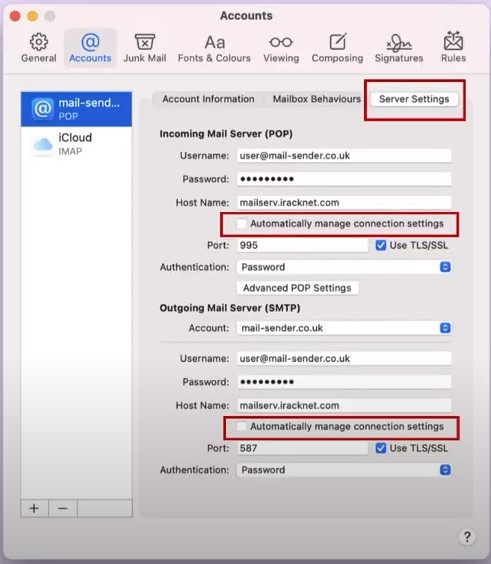Screen dimensions: 491x564
Task: Click the incoming Password field
Action: 344,179
